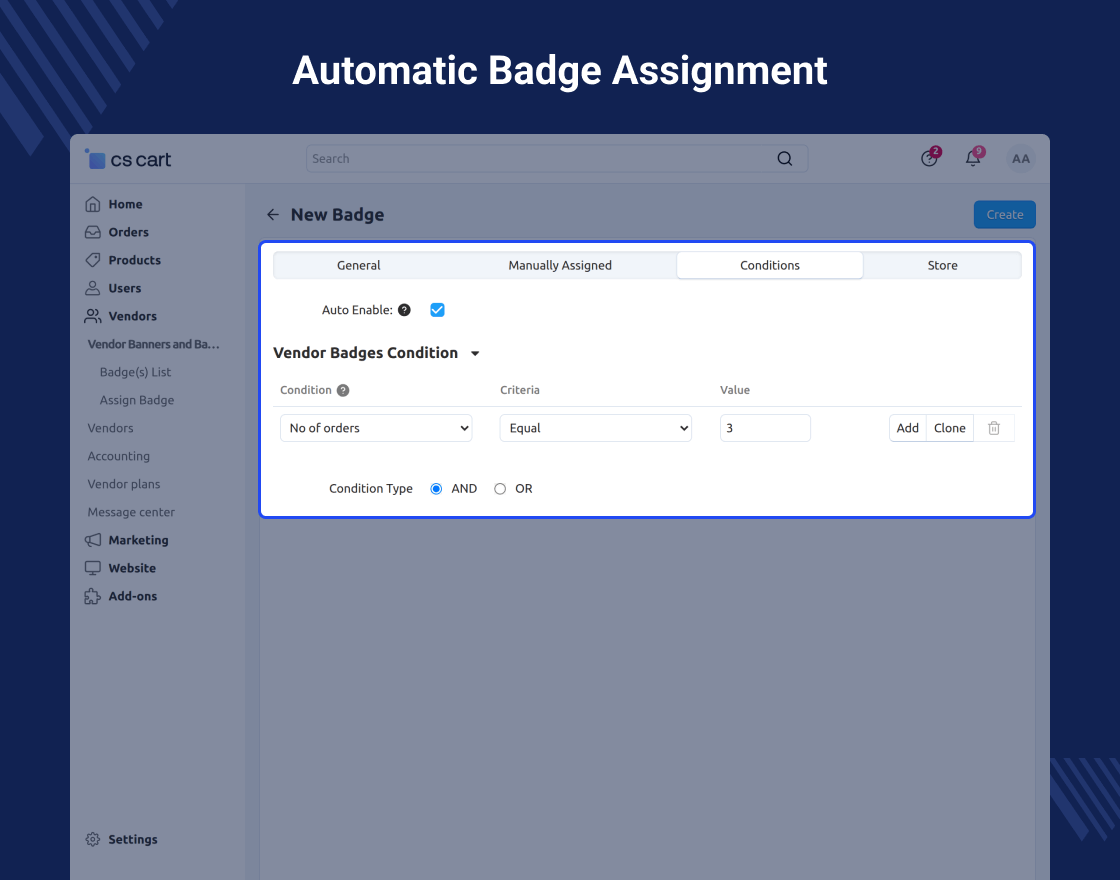The width and height of the screenshot is (1120, 880).
Task: Delete condition row with trash icon
Action: pyautogui.click(x=994, y=428)
